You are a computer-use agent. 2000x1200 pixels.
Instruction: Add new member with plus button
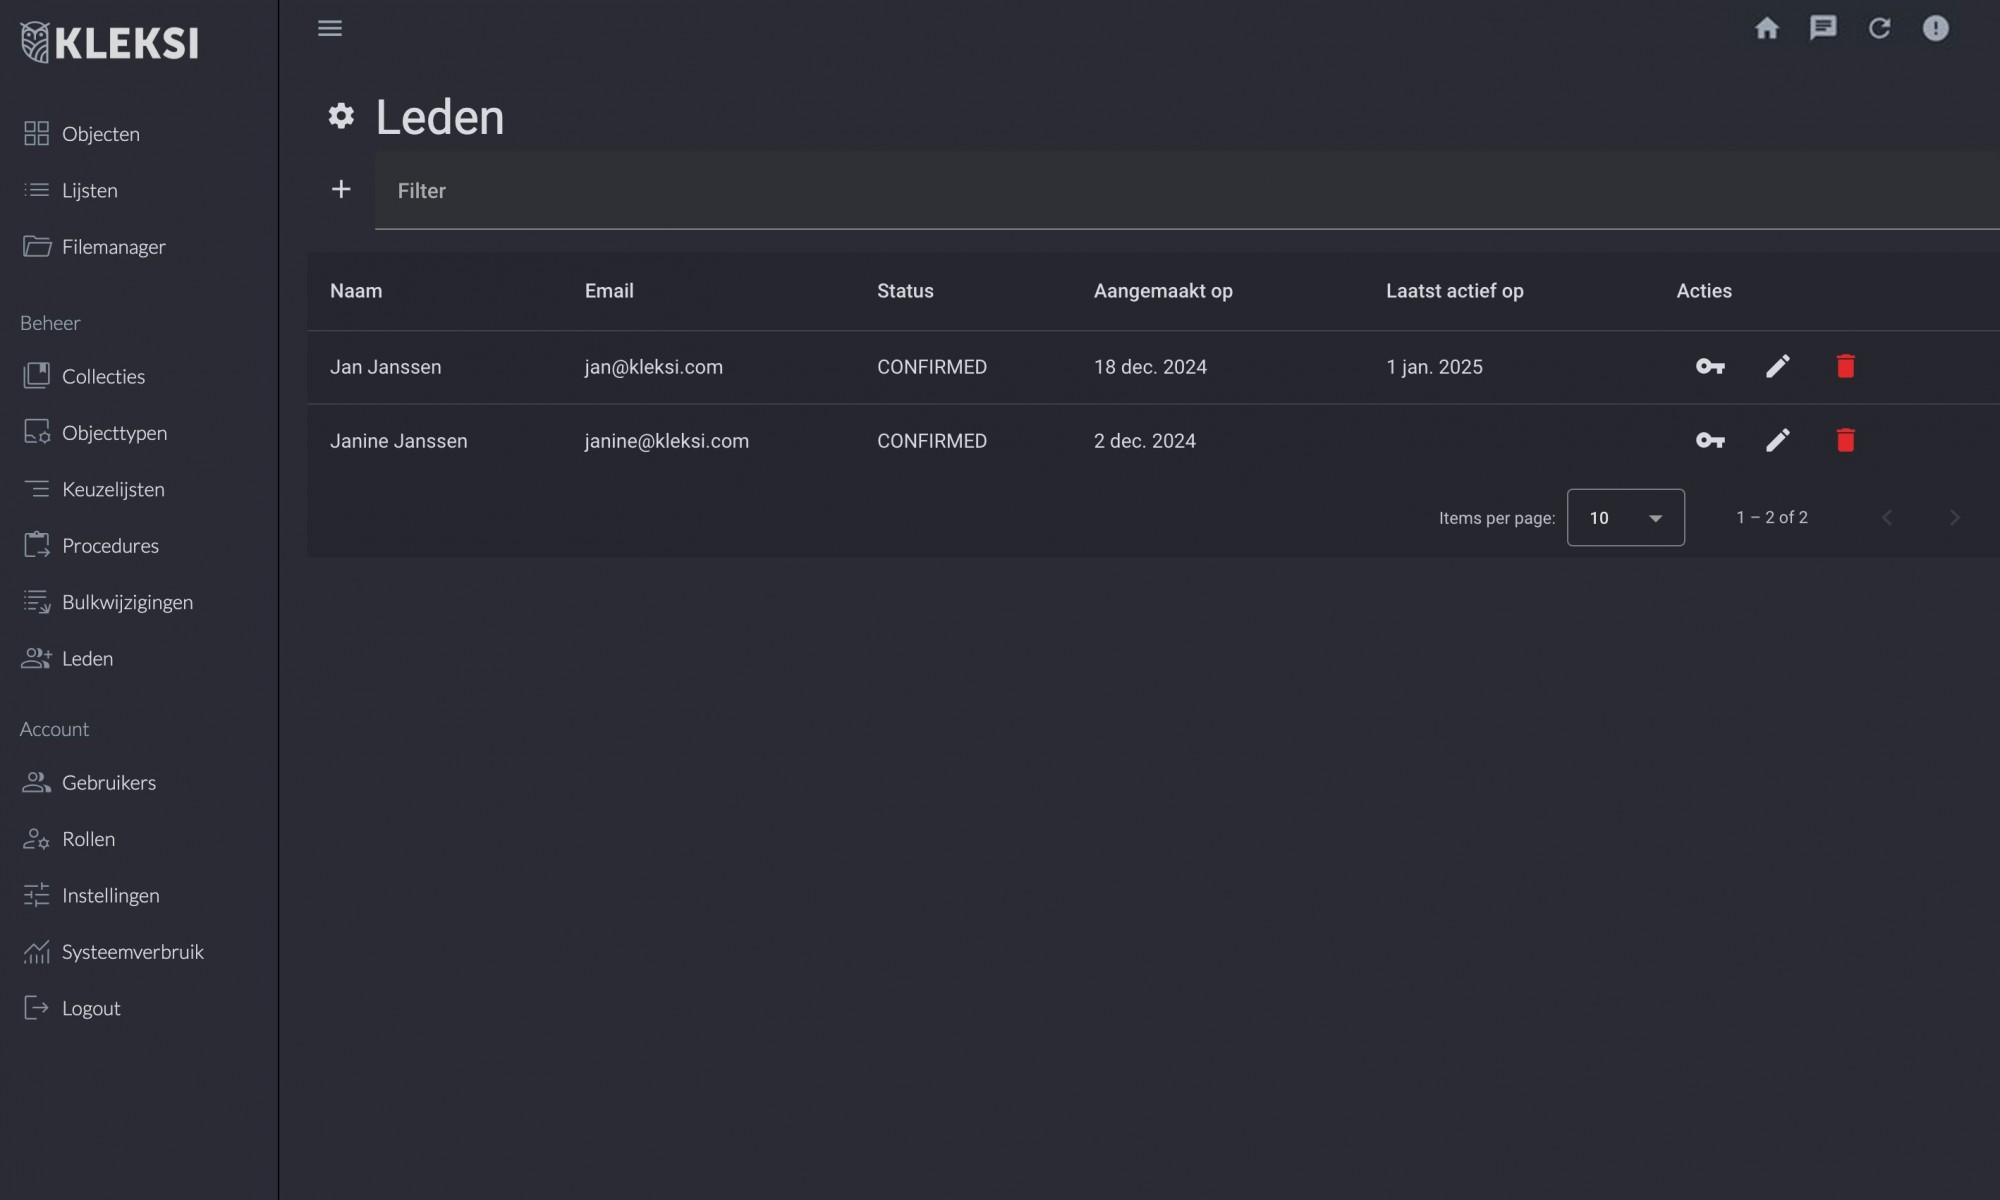click(x=341, y=189)
